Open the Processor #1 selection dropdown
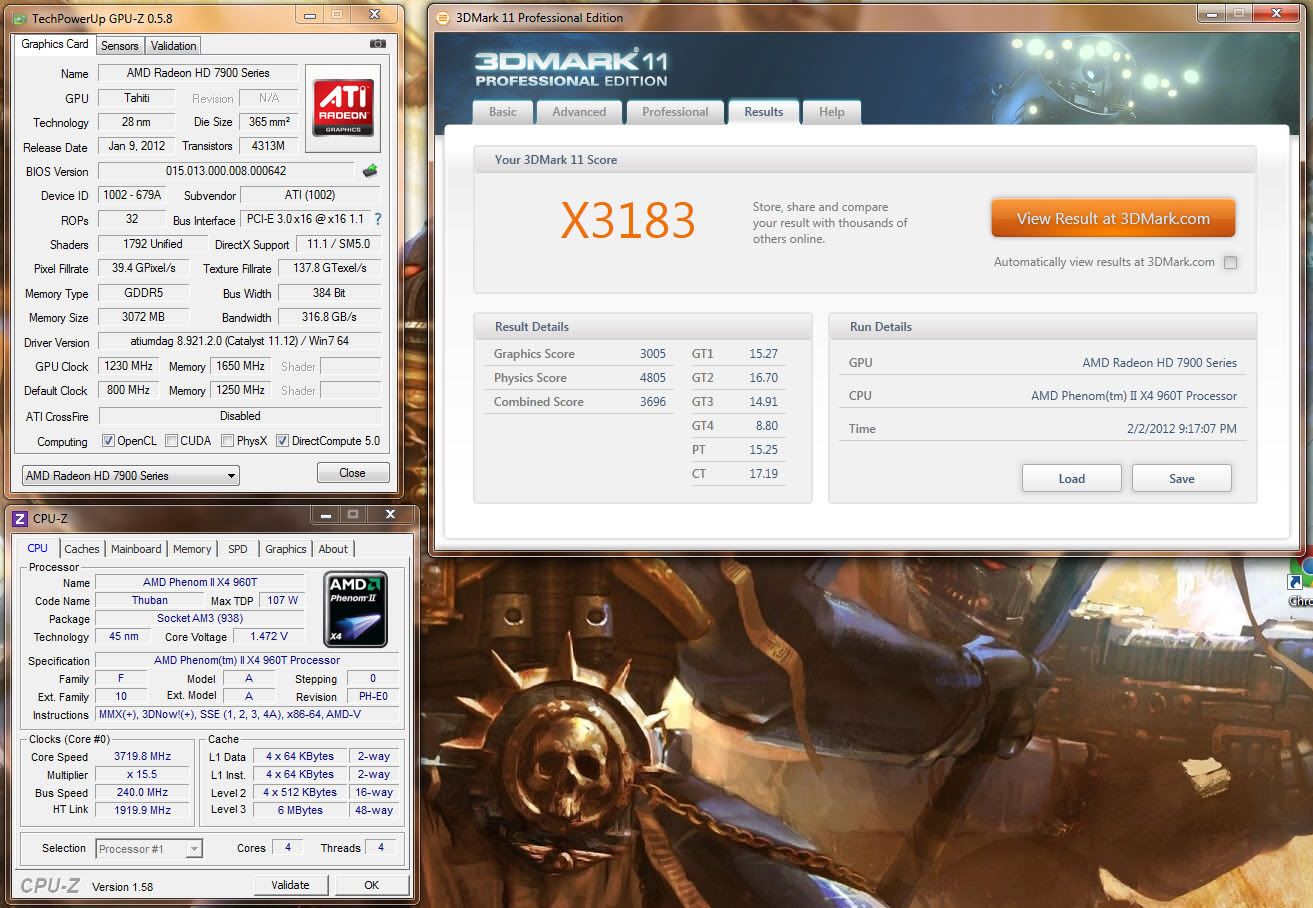The width and height of the screenshot is (1313, 908). 149,849
